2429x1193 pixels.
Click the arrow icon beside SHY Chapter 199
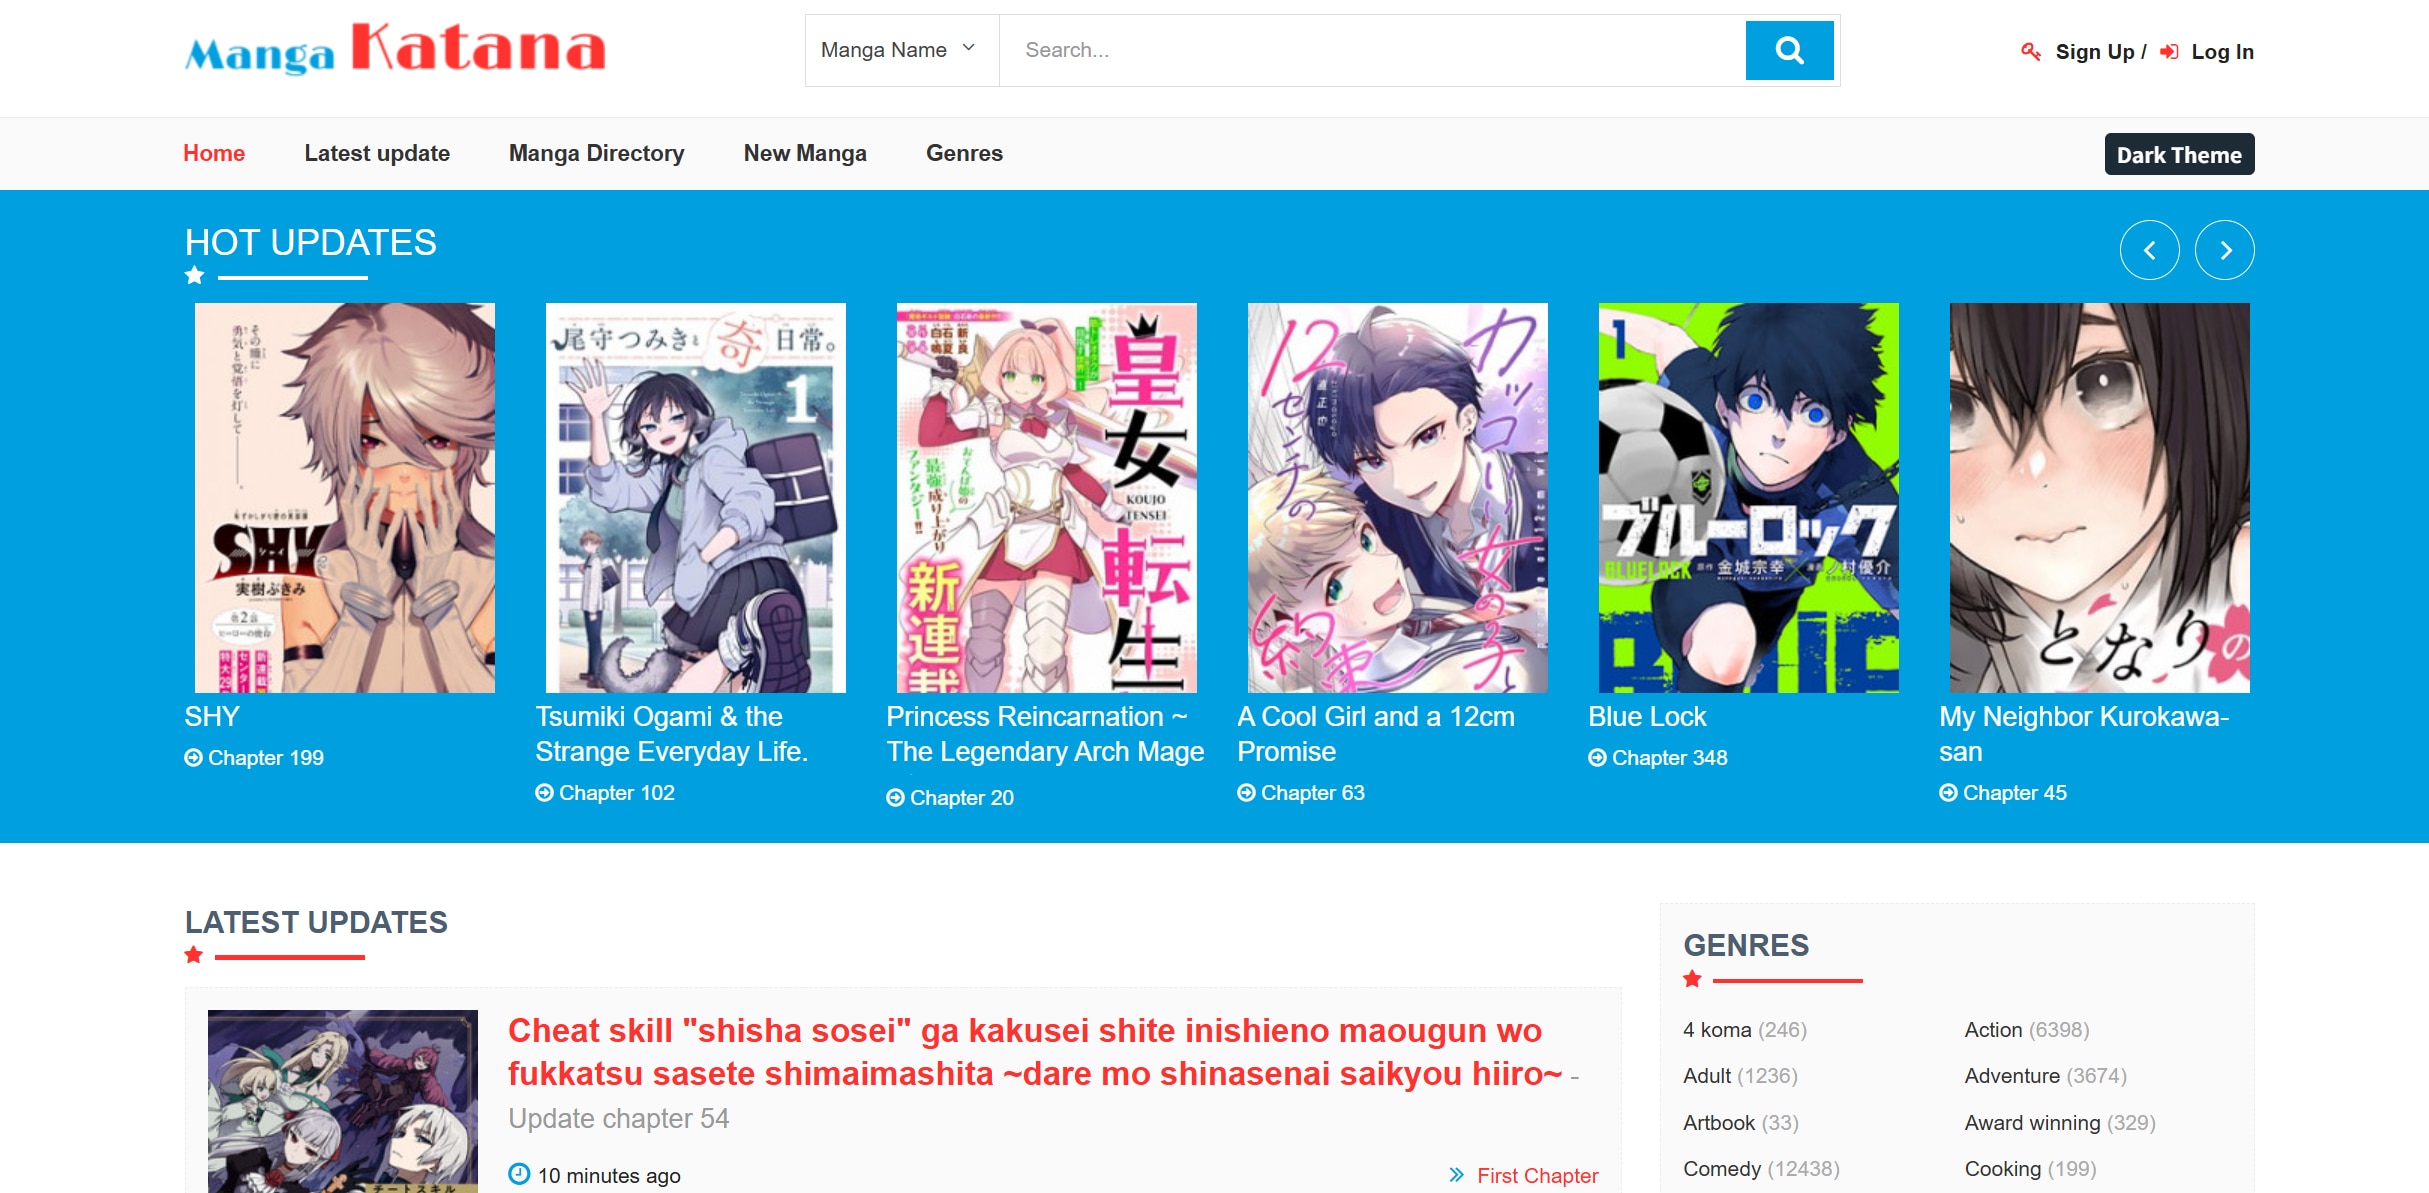coord(193,758)
